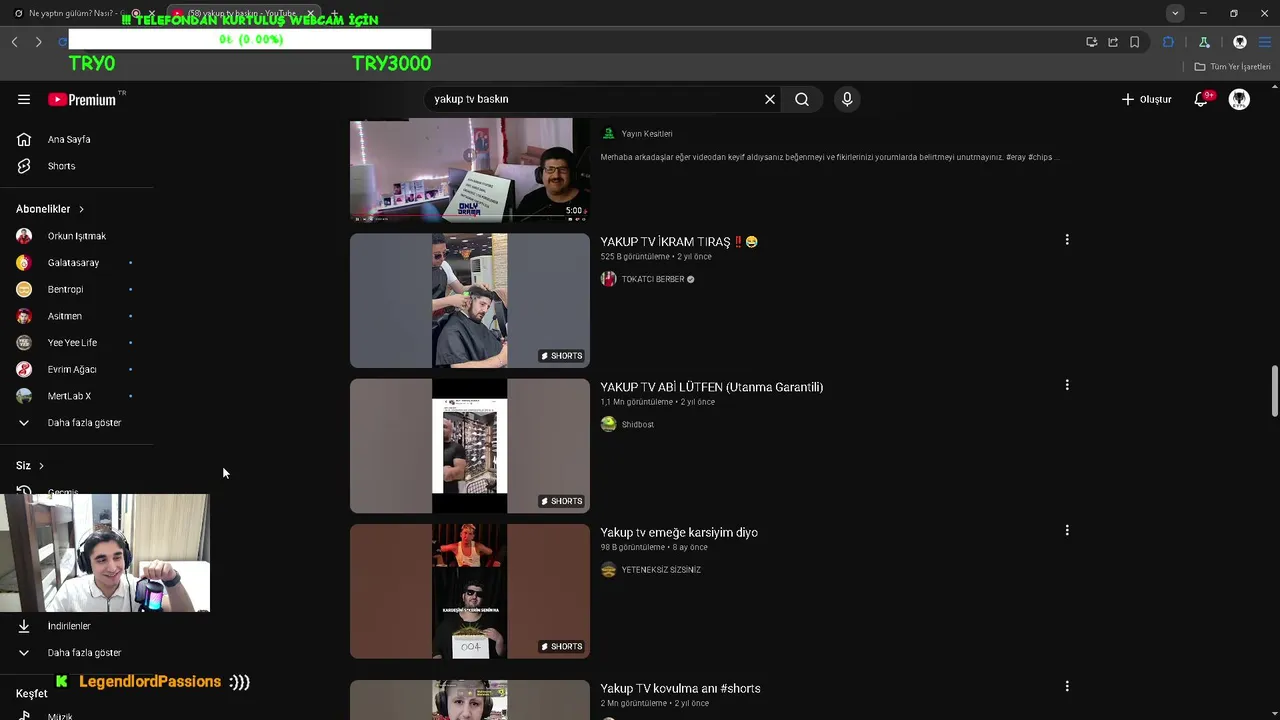The width and height of the screenshot is (1280, 720).
Task: Click the Shidbost channel avatar
Action: (608, 425)
